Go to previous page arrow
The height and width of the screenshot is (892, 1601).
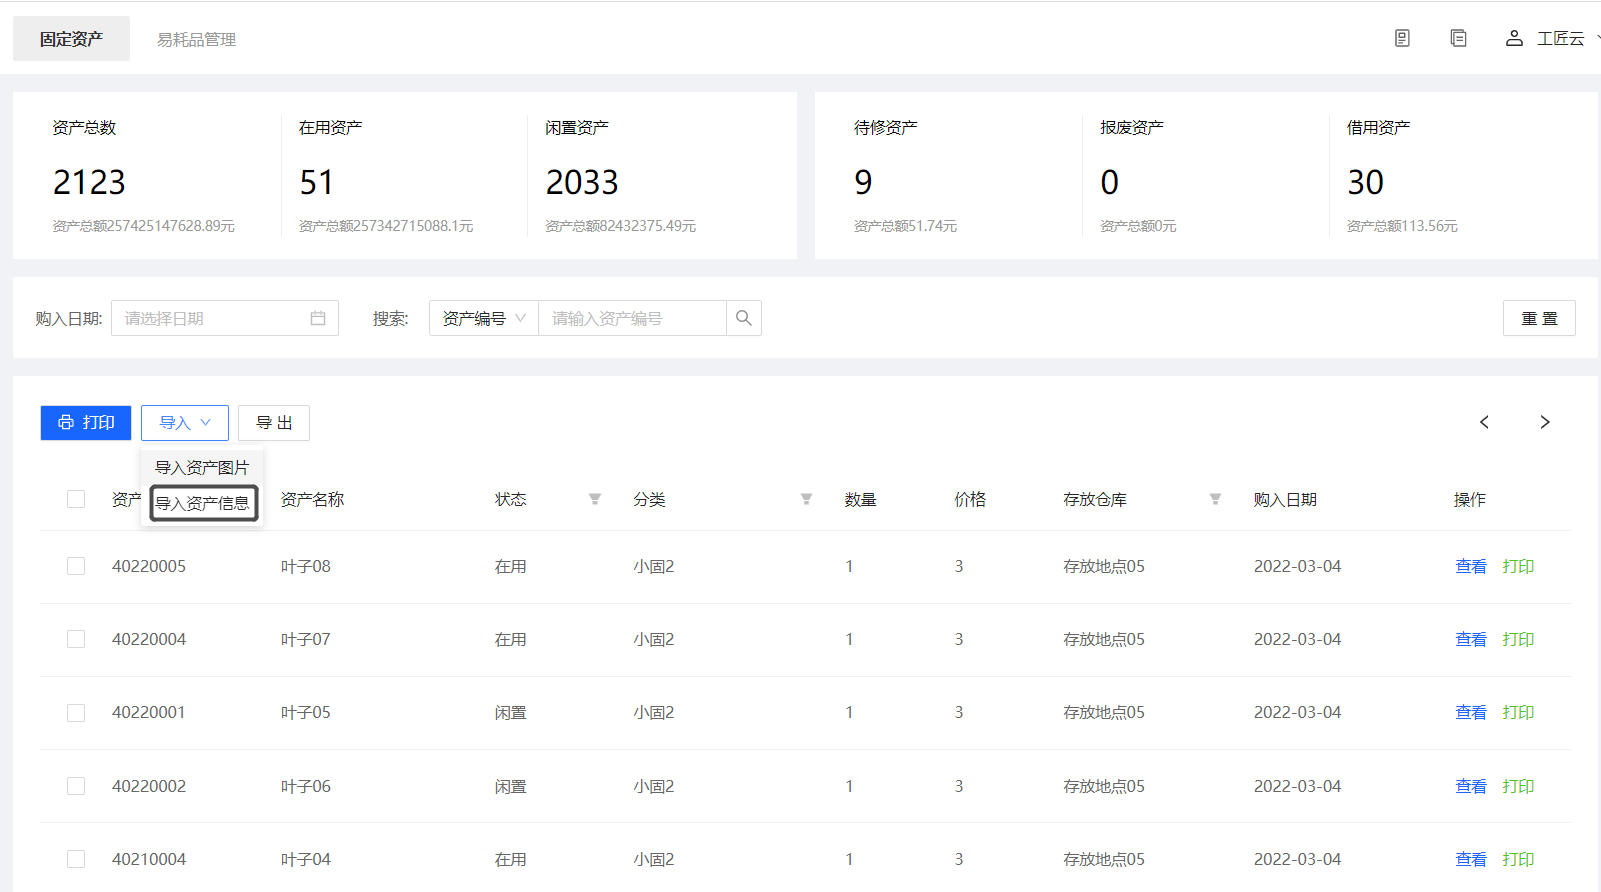pos(1484,422)
